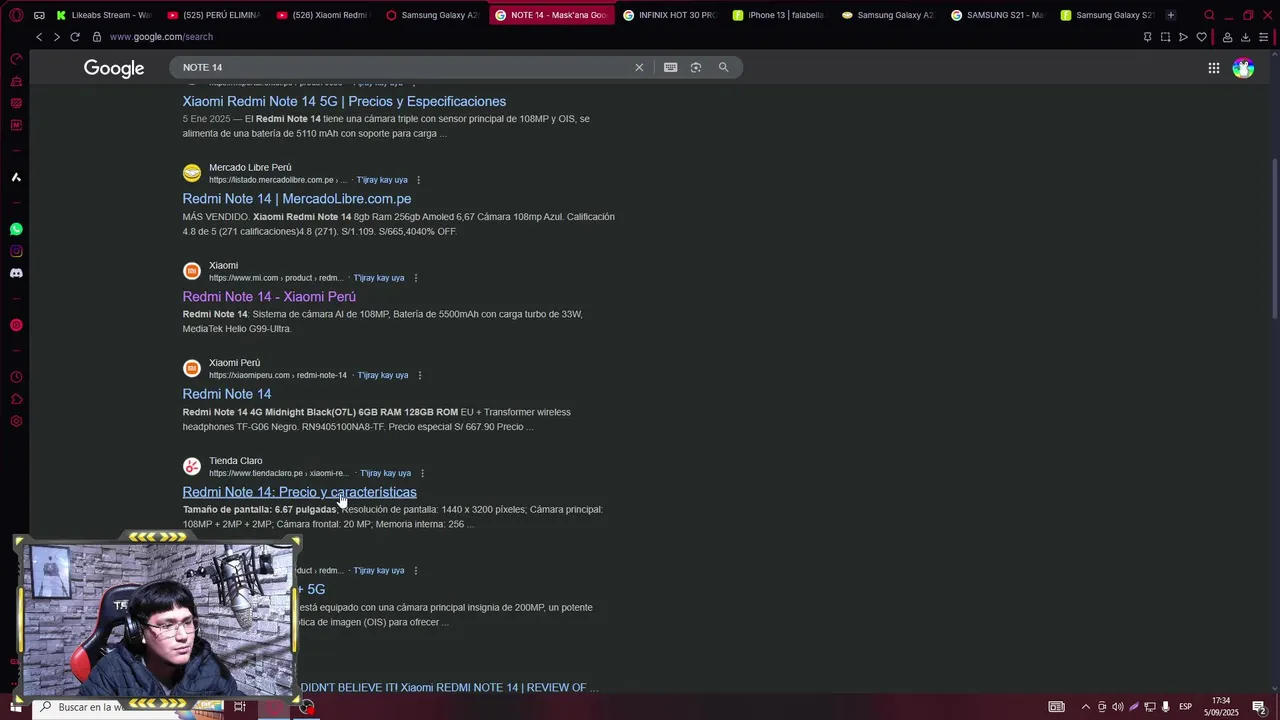
Task: Search by image with Google Lens
Action: (x=696, y=67)
